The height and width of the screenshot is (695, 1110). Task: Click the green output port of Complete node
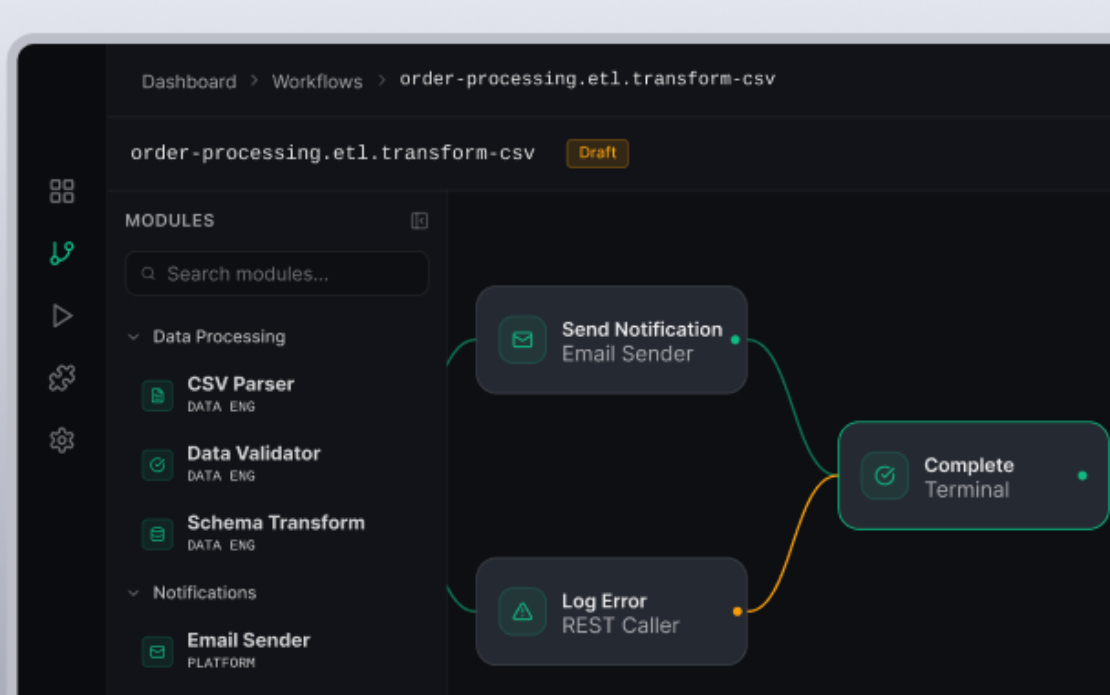click(1082, 476)
